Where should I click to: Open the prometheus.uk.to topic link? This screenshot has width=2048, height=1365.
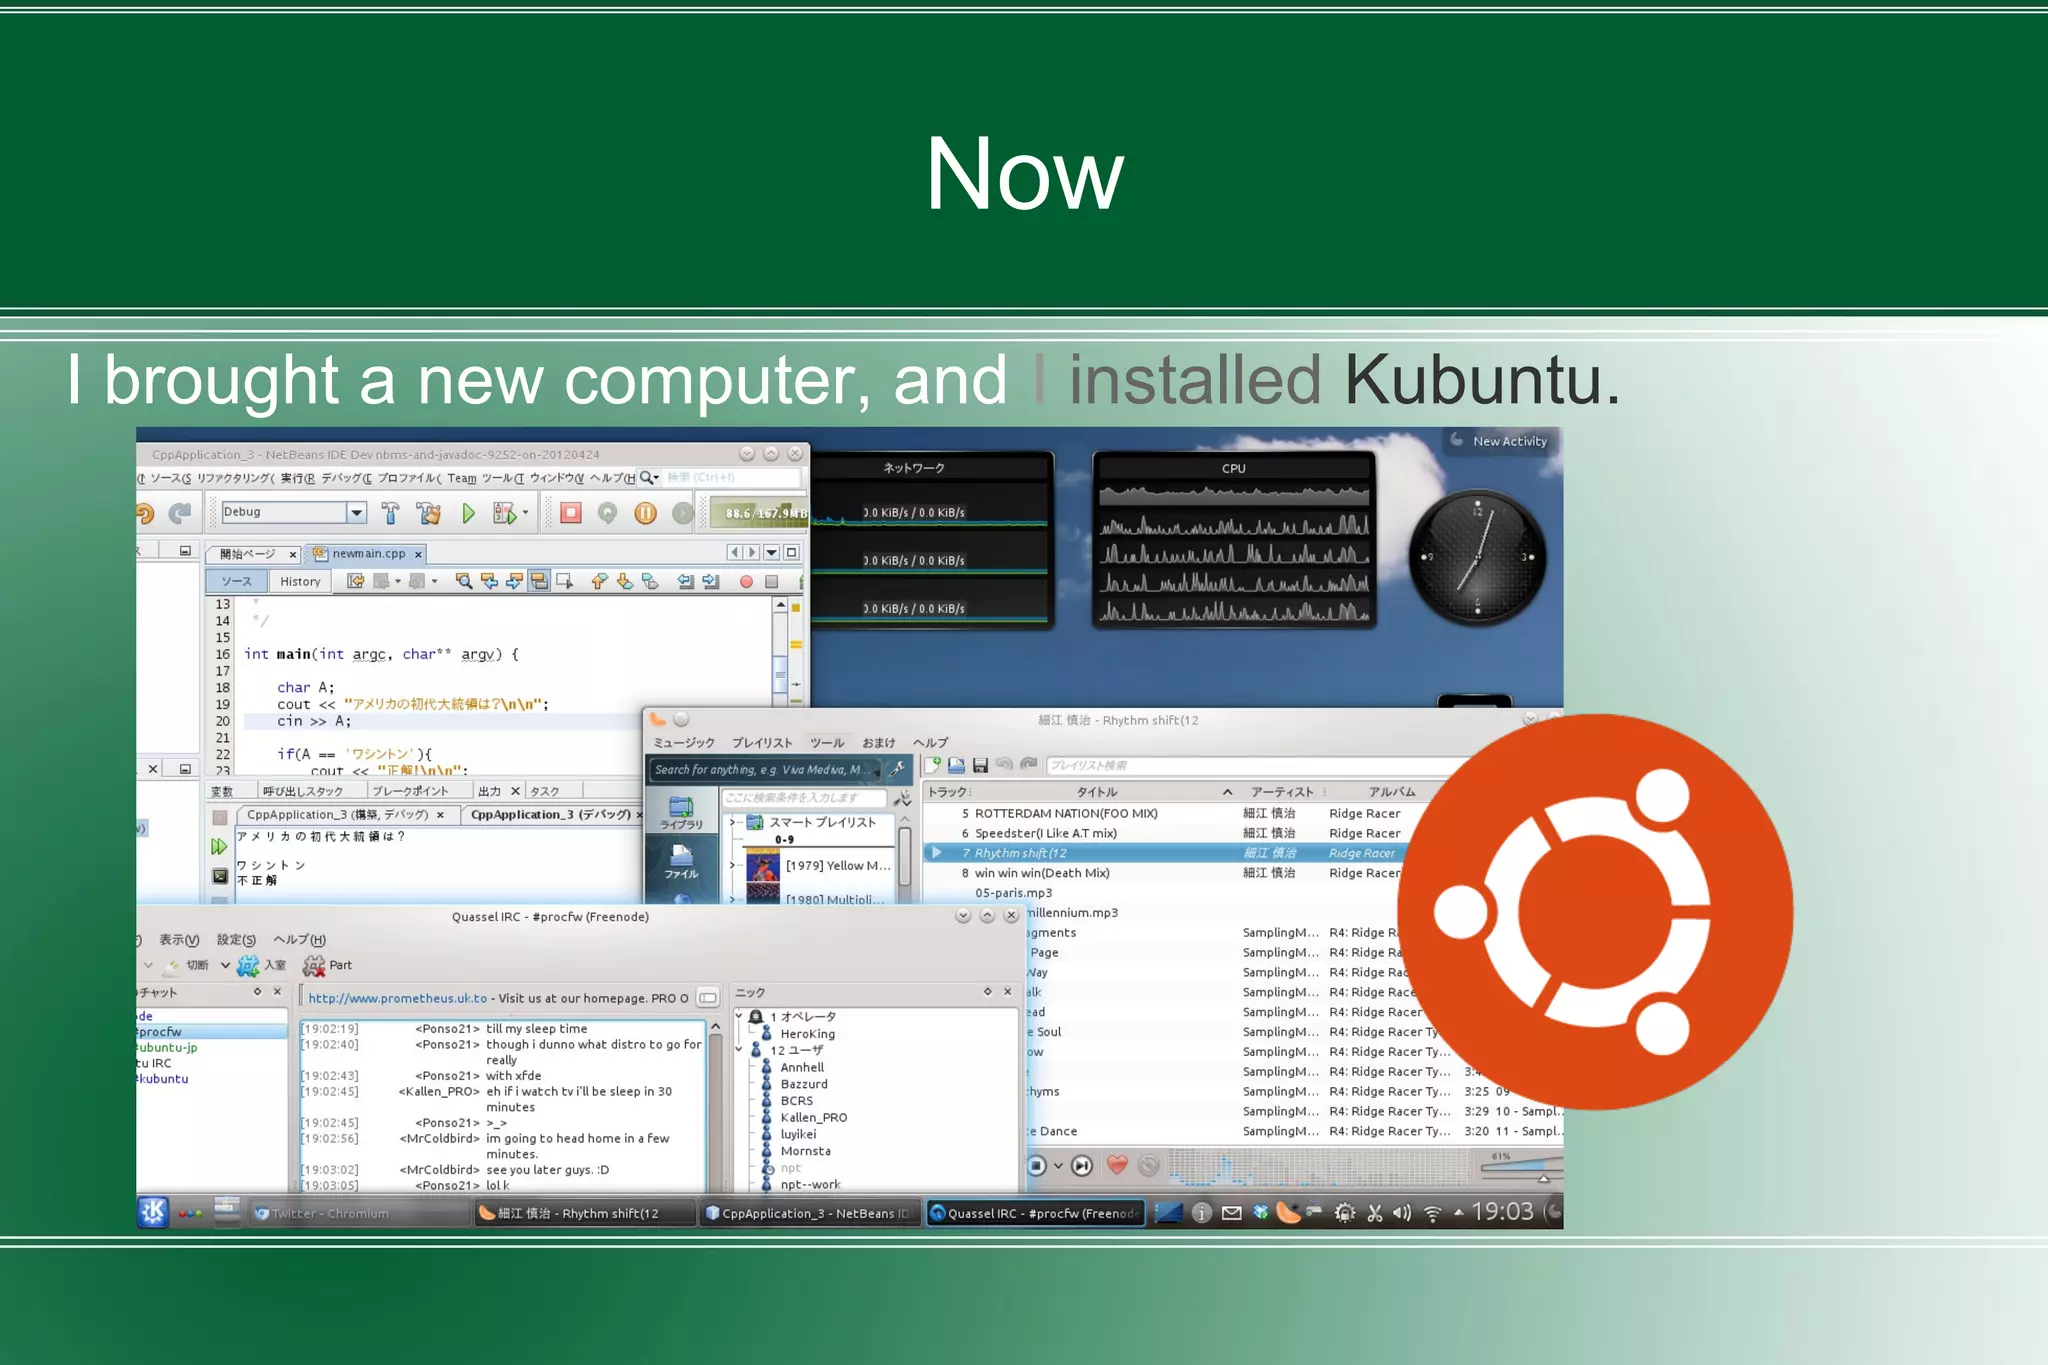pos(397,998)
